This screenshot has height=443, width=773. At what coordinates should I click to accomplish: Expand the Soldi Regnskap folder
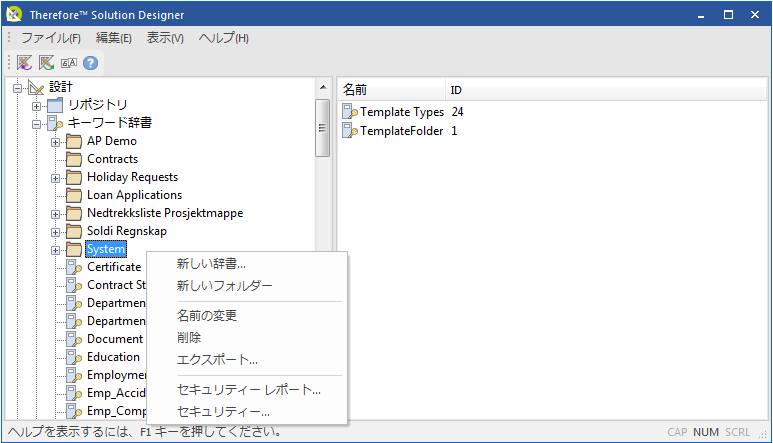pos(55,232)
